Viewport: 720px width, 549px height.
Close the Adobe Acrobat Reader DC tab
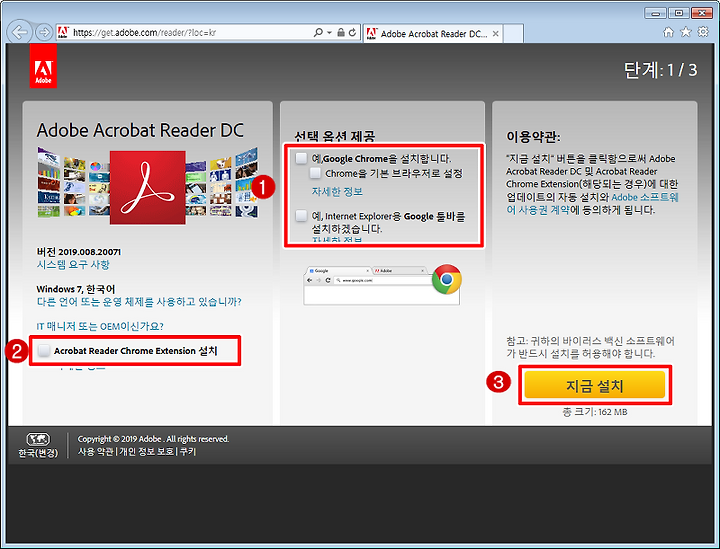point(495,34)
